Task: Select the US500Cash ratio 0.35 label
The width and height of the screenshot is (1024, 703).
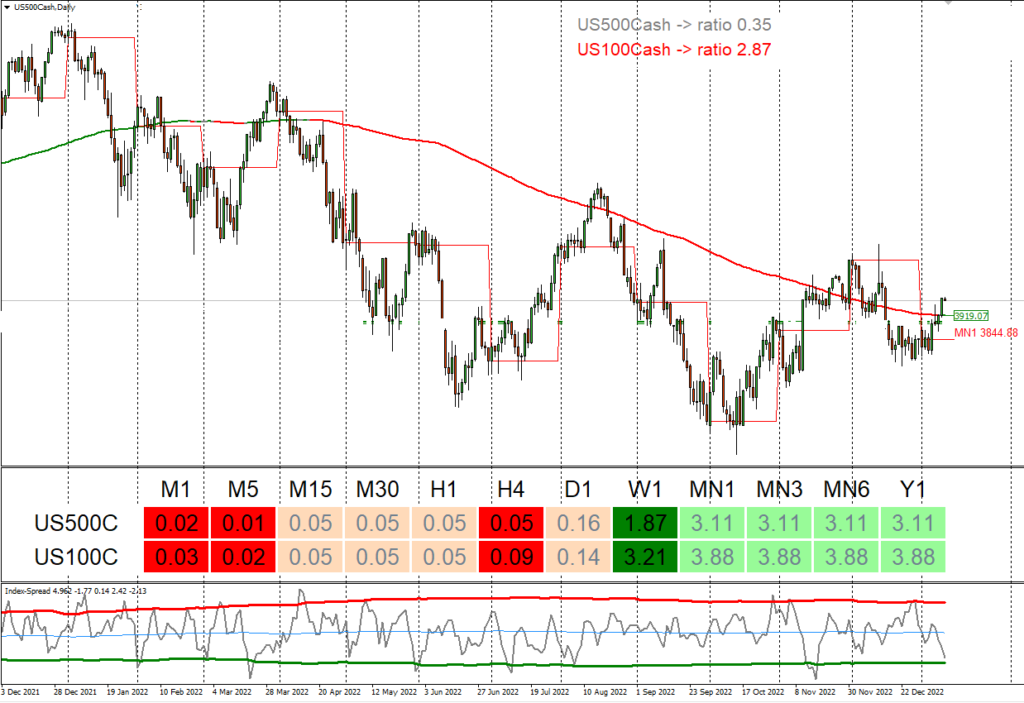Action: point(674,25)
